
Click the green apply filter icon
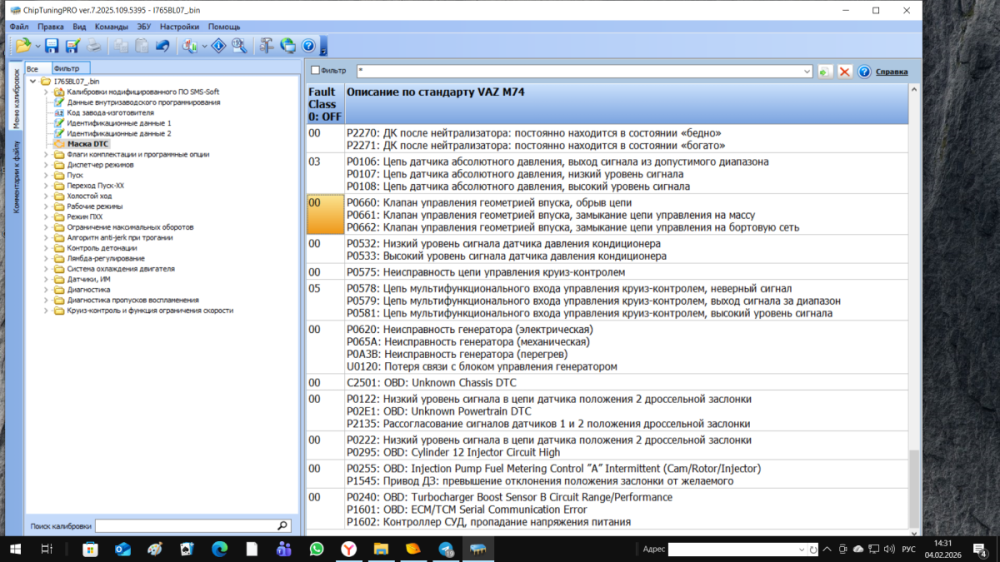(825, 71)
